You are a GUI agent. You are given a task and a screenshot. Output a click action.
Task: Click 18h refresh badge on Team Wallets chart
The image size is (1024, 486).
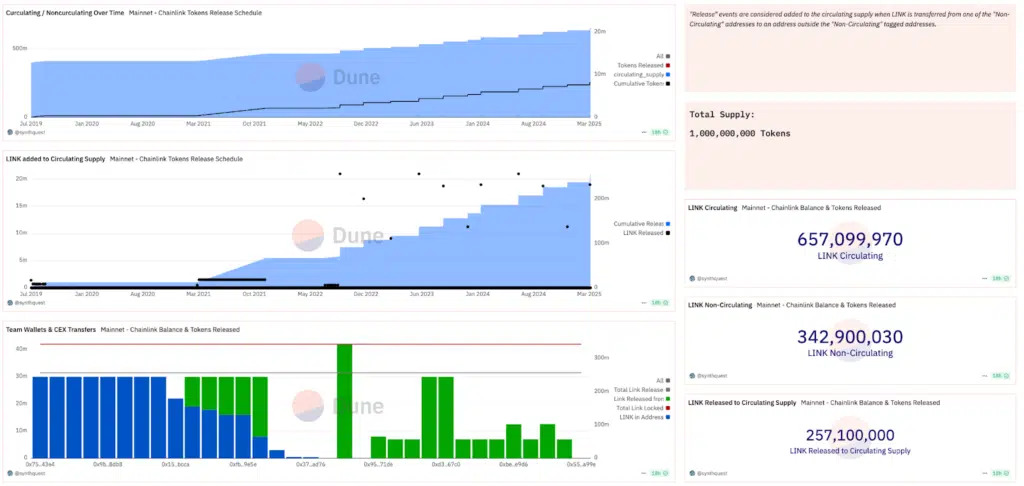[x=660, y=474]
